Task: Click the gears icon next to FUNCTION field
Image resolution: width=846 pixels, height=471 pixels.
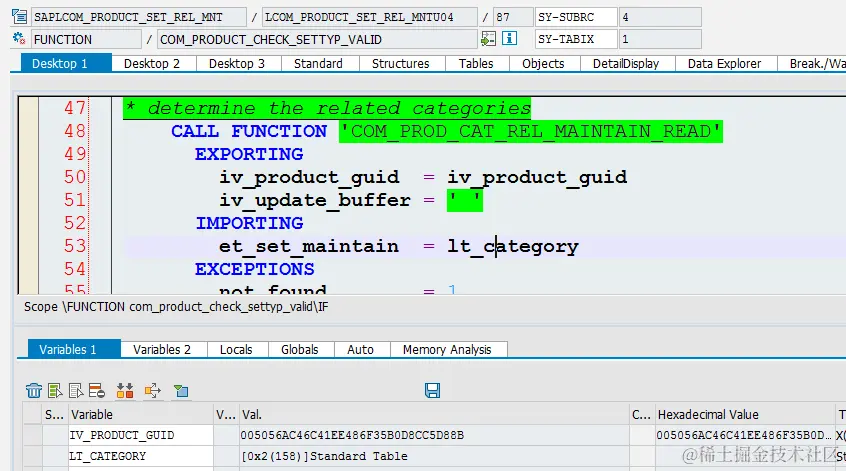Action: pos(19,38)
